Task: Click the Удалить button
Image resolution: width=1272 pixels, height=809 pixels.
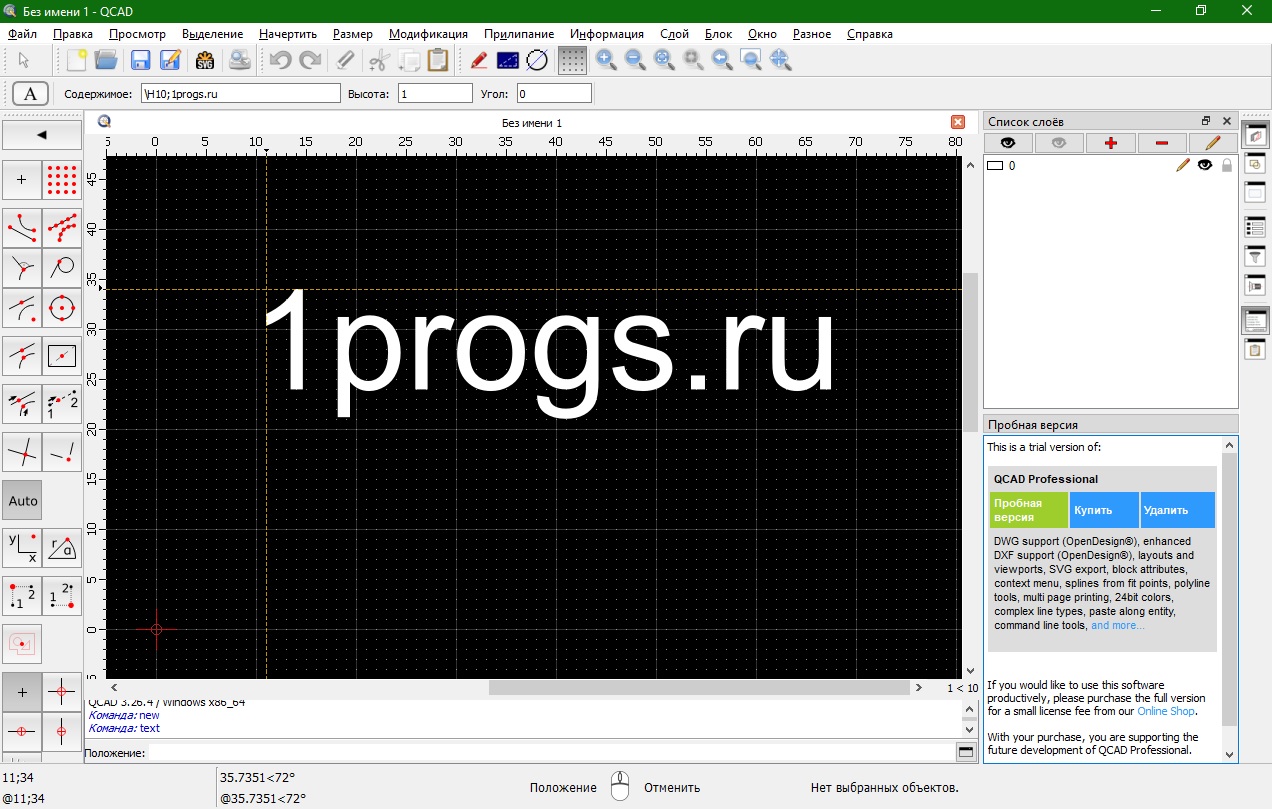Action: pyautogui.click(x=1178, y=510)
